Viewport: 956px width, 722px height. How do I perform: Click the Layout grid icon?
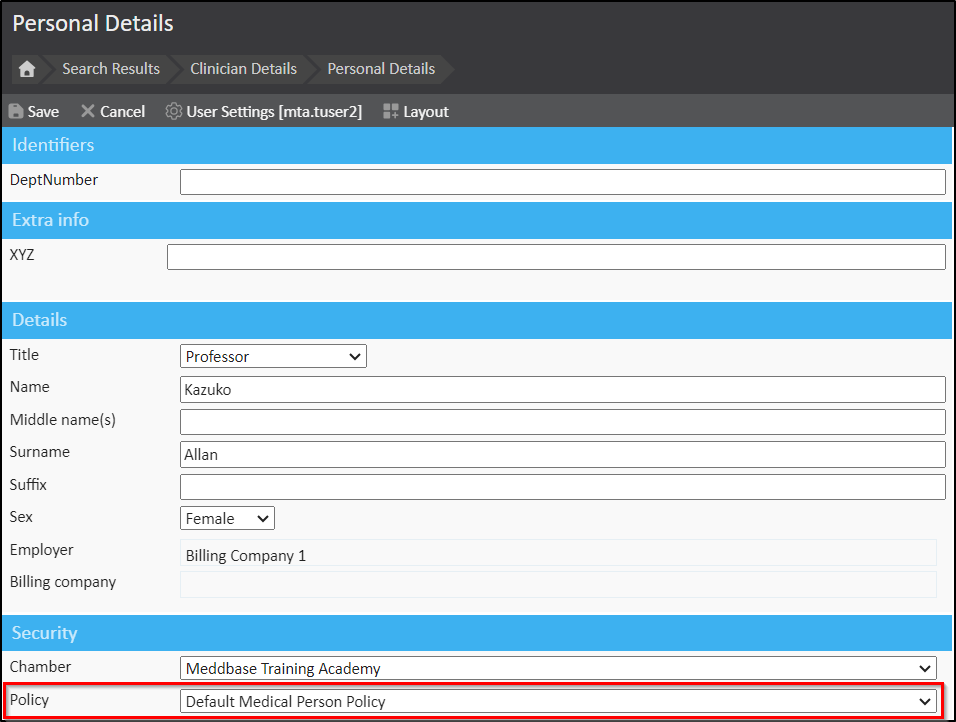coord(391,112)
